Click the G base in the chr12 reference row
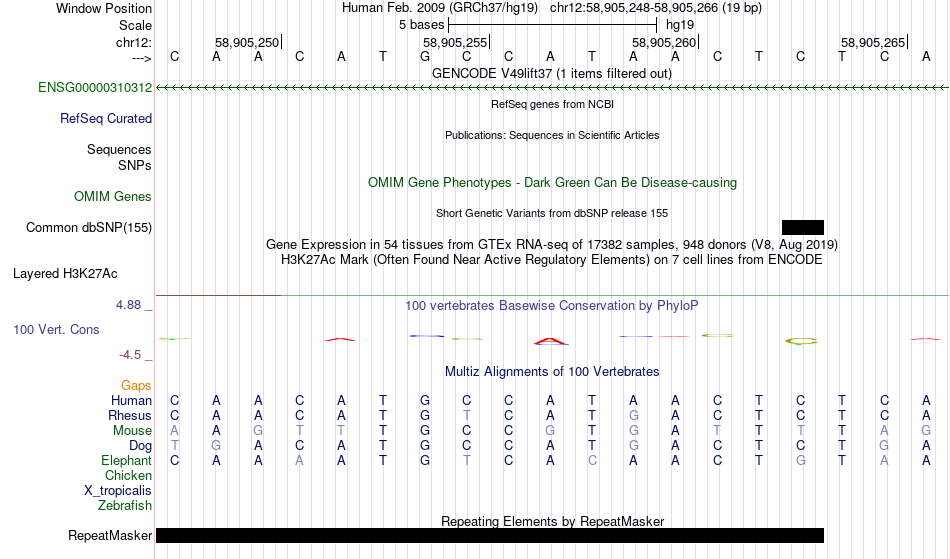 [425, 57]
